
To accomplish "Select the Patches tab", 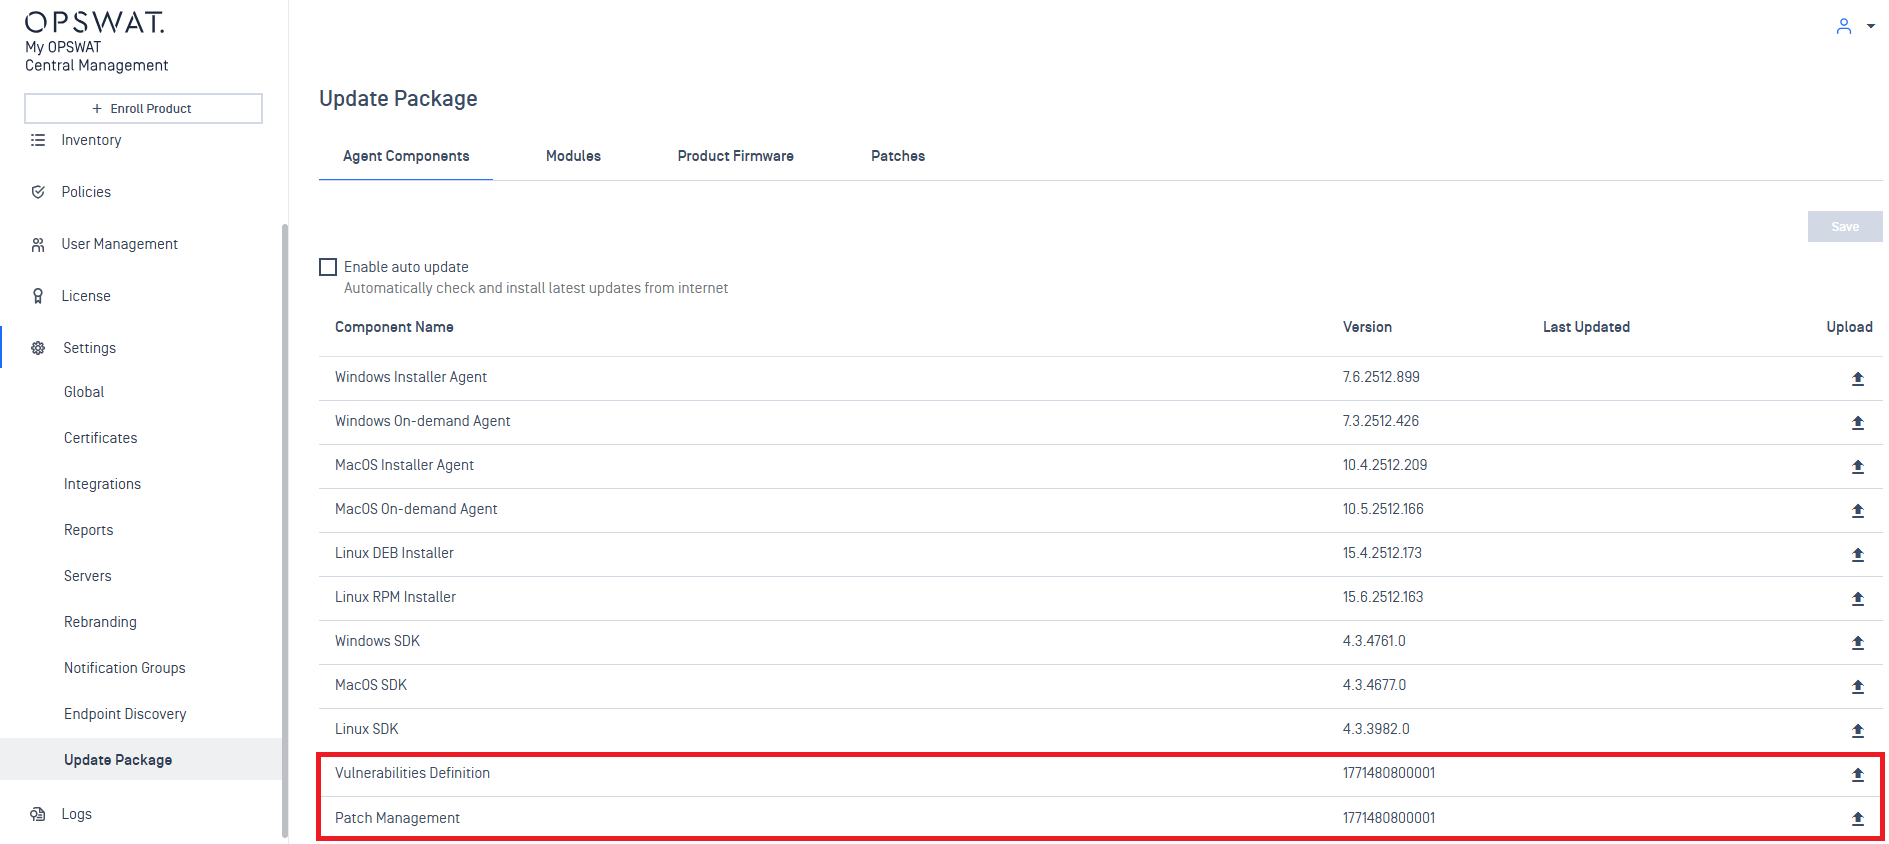I will [x=897, y=156].
